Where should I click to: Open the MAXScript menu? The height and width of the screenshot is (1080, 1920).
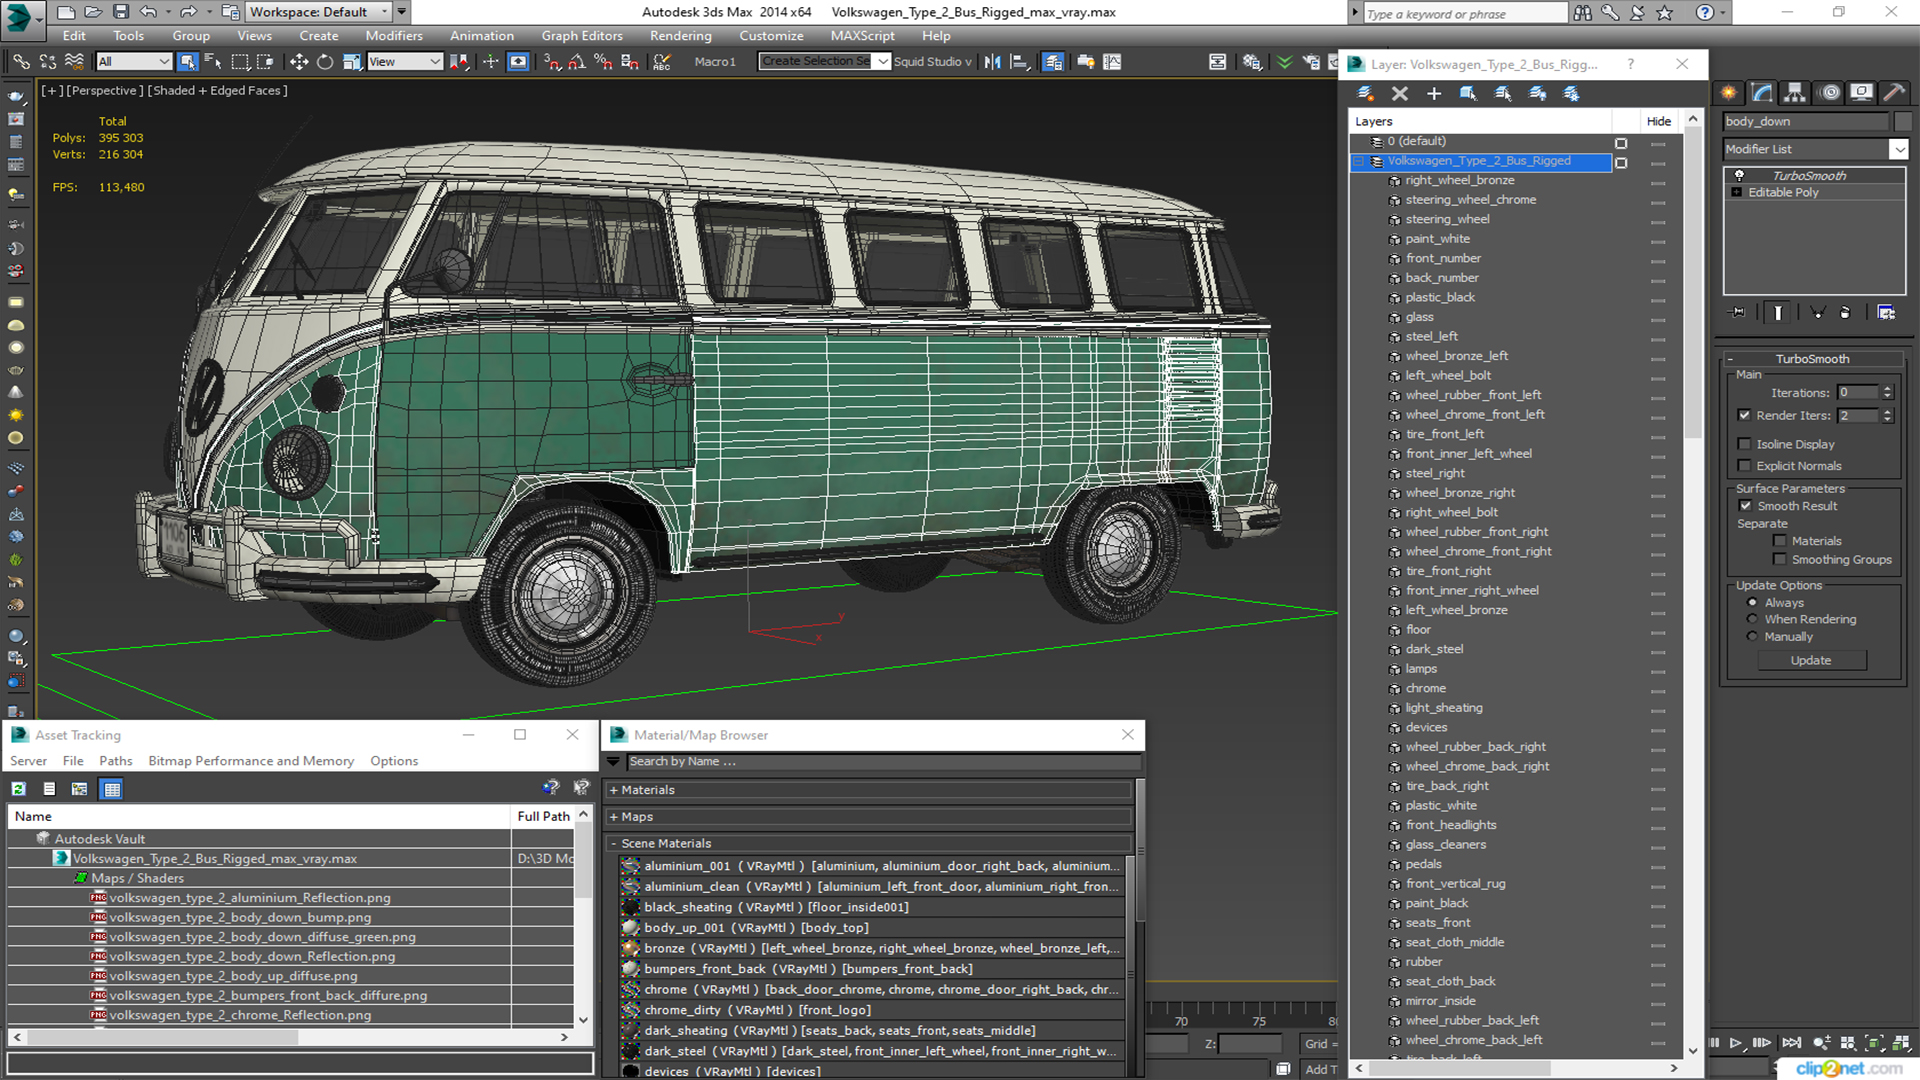click(x=862, y=36)
